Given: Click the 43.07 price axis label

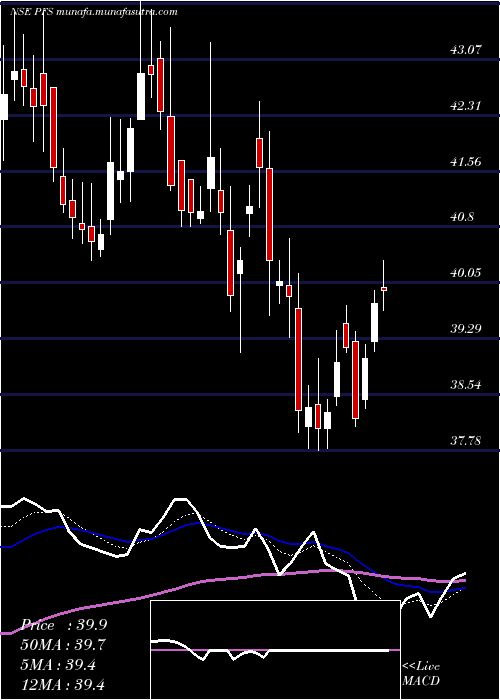Looking at the screenshot, I should [466, 50].
